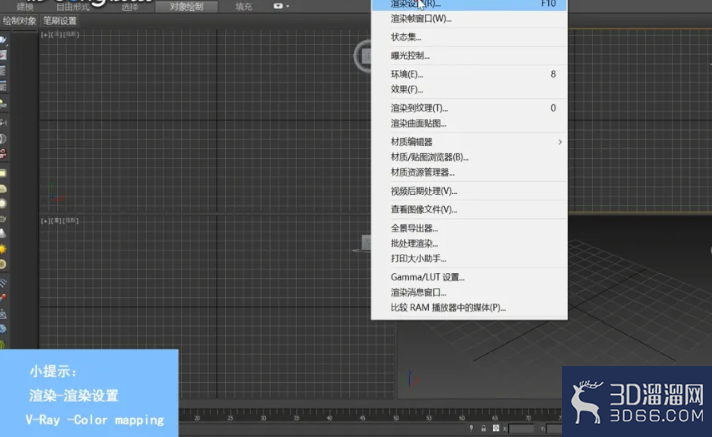Image resolution: width=712 pixels, height=437 pixels.
Task: Expand the 材质编辑器 submenu arrow
Action: (x=560, y=142)
